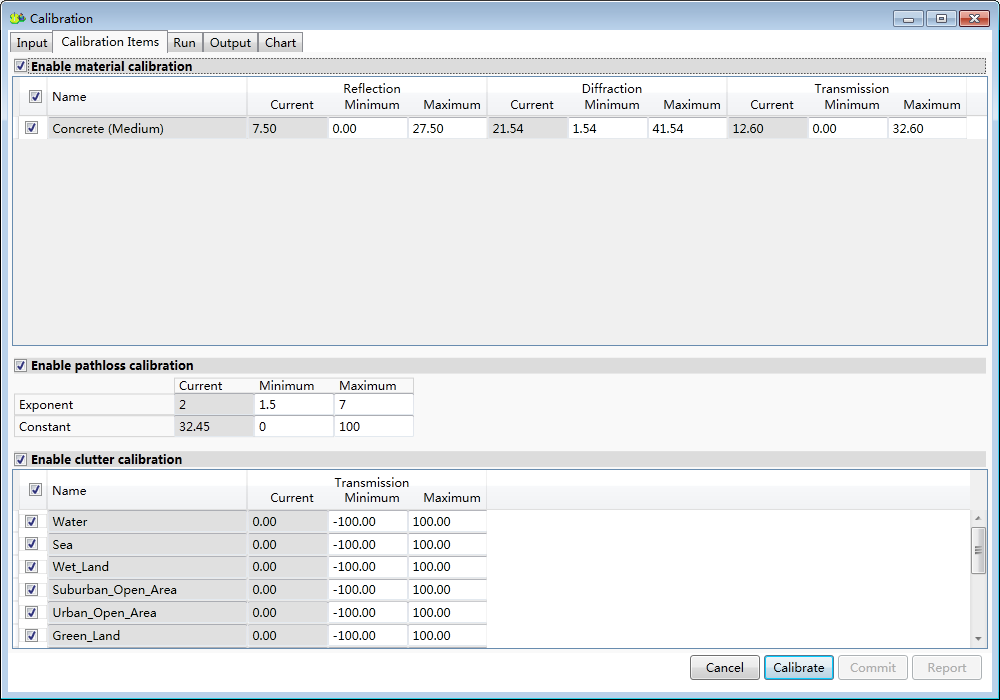The image size is (1000, 700).
Task: Uncheck the Concrete (Medium) material row
Action: pyautogui.click(x=32, y=128)
